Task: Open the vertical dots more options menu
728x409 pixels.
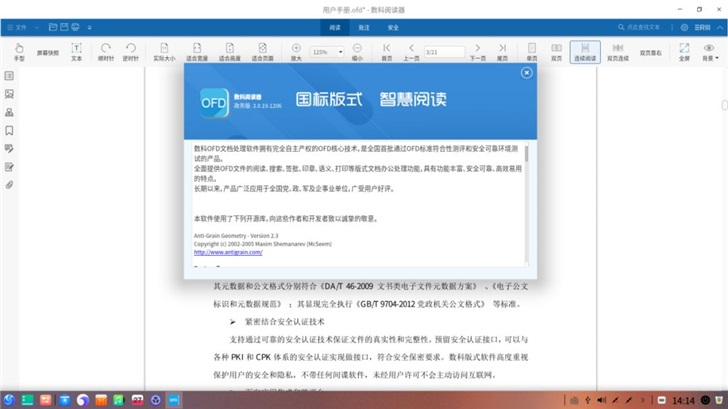Action: click(672, 27)
